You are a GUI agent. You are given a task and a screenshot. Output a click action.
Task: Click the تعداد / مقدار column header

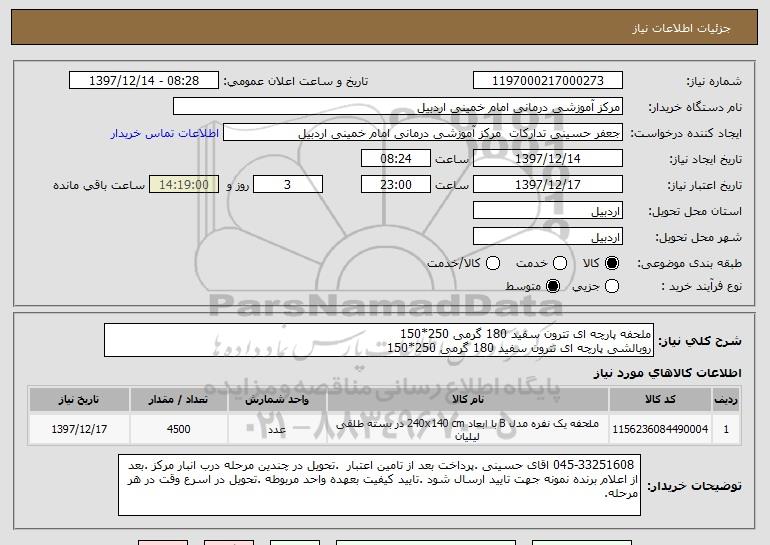(178, 400)
